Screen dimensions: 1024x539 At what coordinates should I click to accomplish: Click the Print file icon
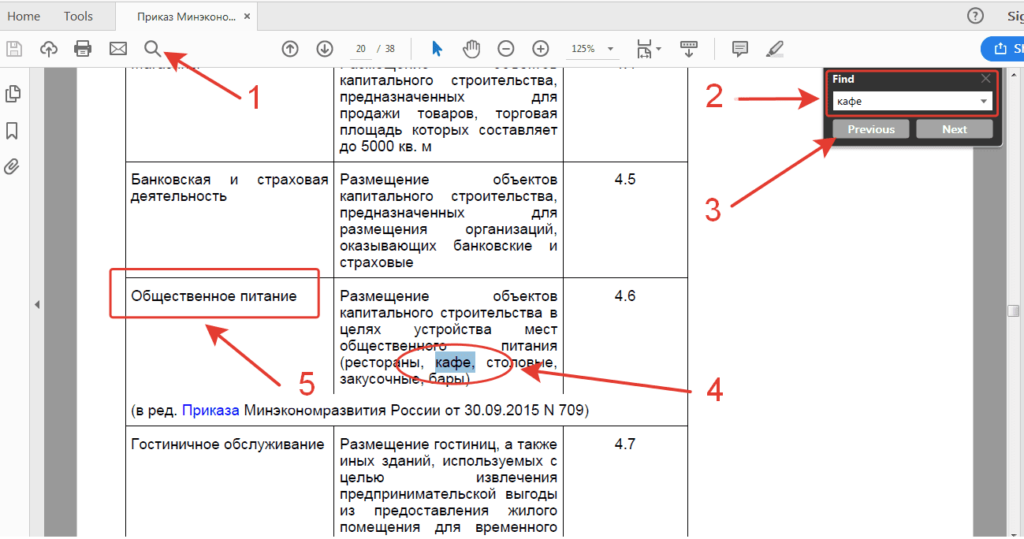tap(83, 48)
